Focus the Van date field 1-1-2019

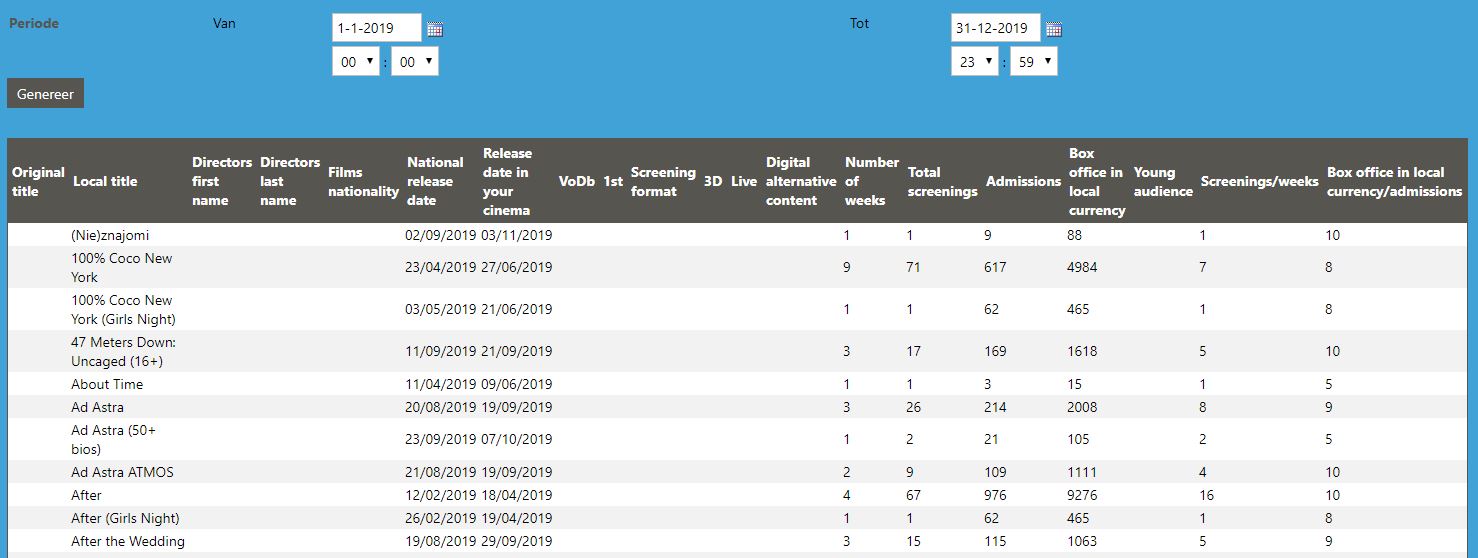pos(377,28)
